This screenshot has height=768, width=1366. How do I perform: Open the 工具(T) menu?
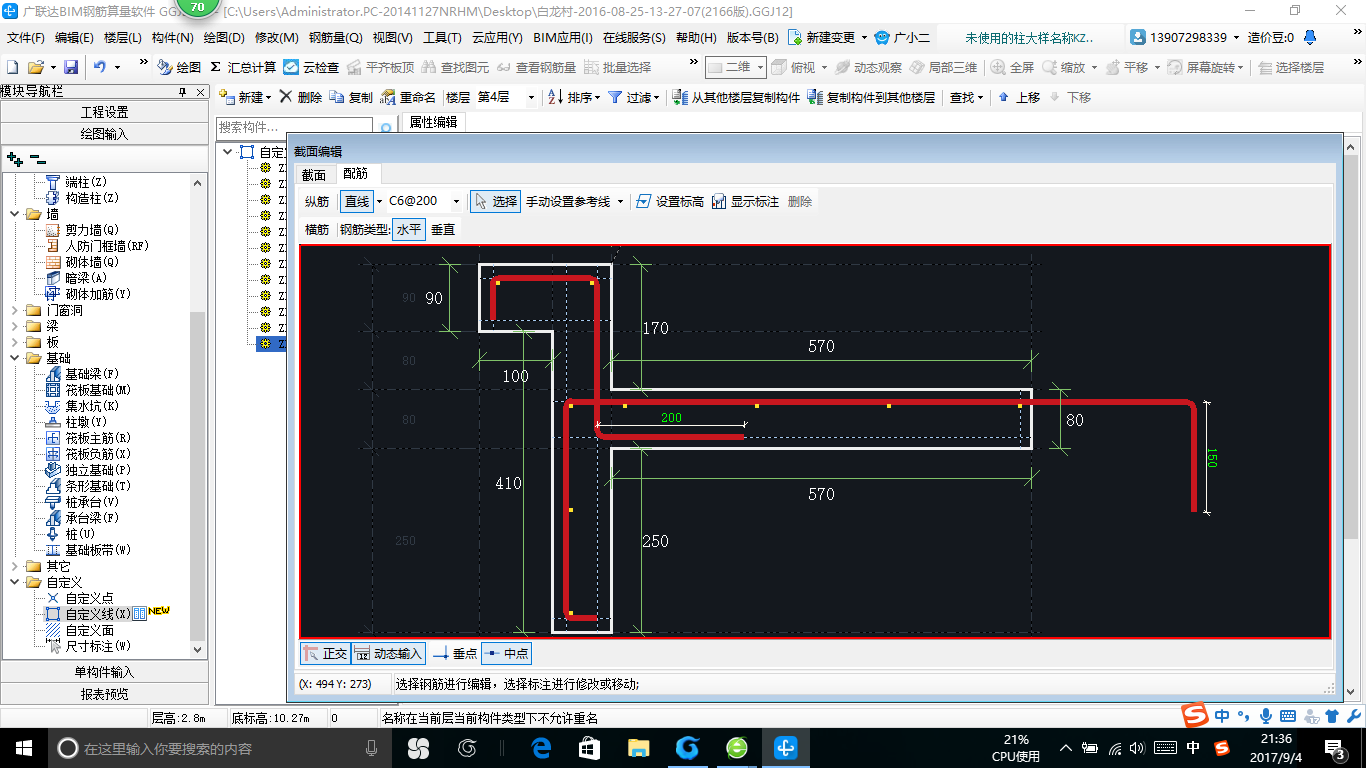pyautogui.click(x=442, y=38)
